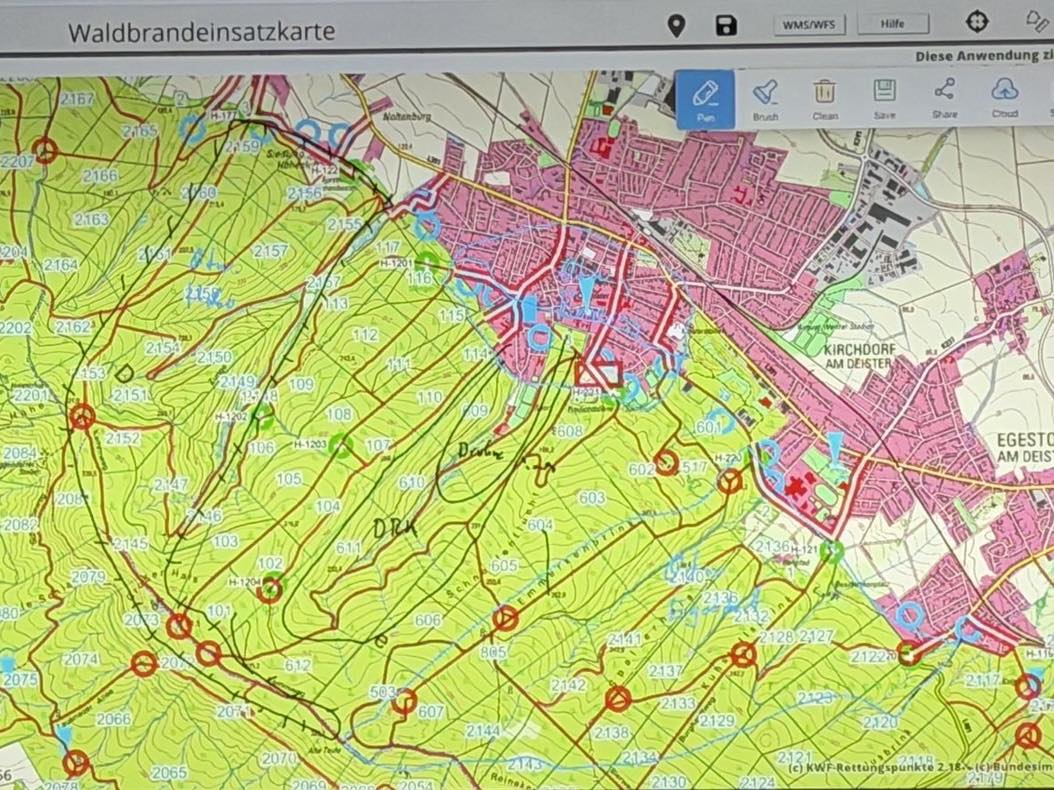Click the Cloud upload icon
Viewport: 1054px width, 790px height.
1004,98
